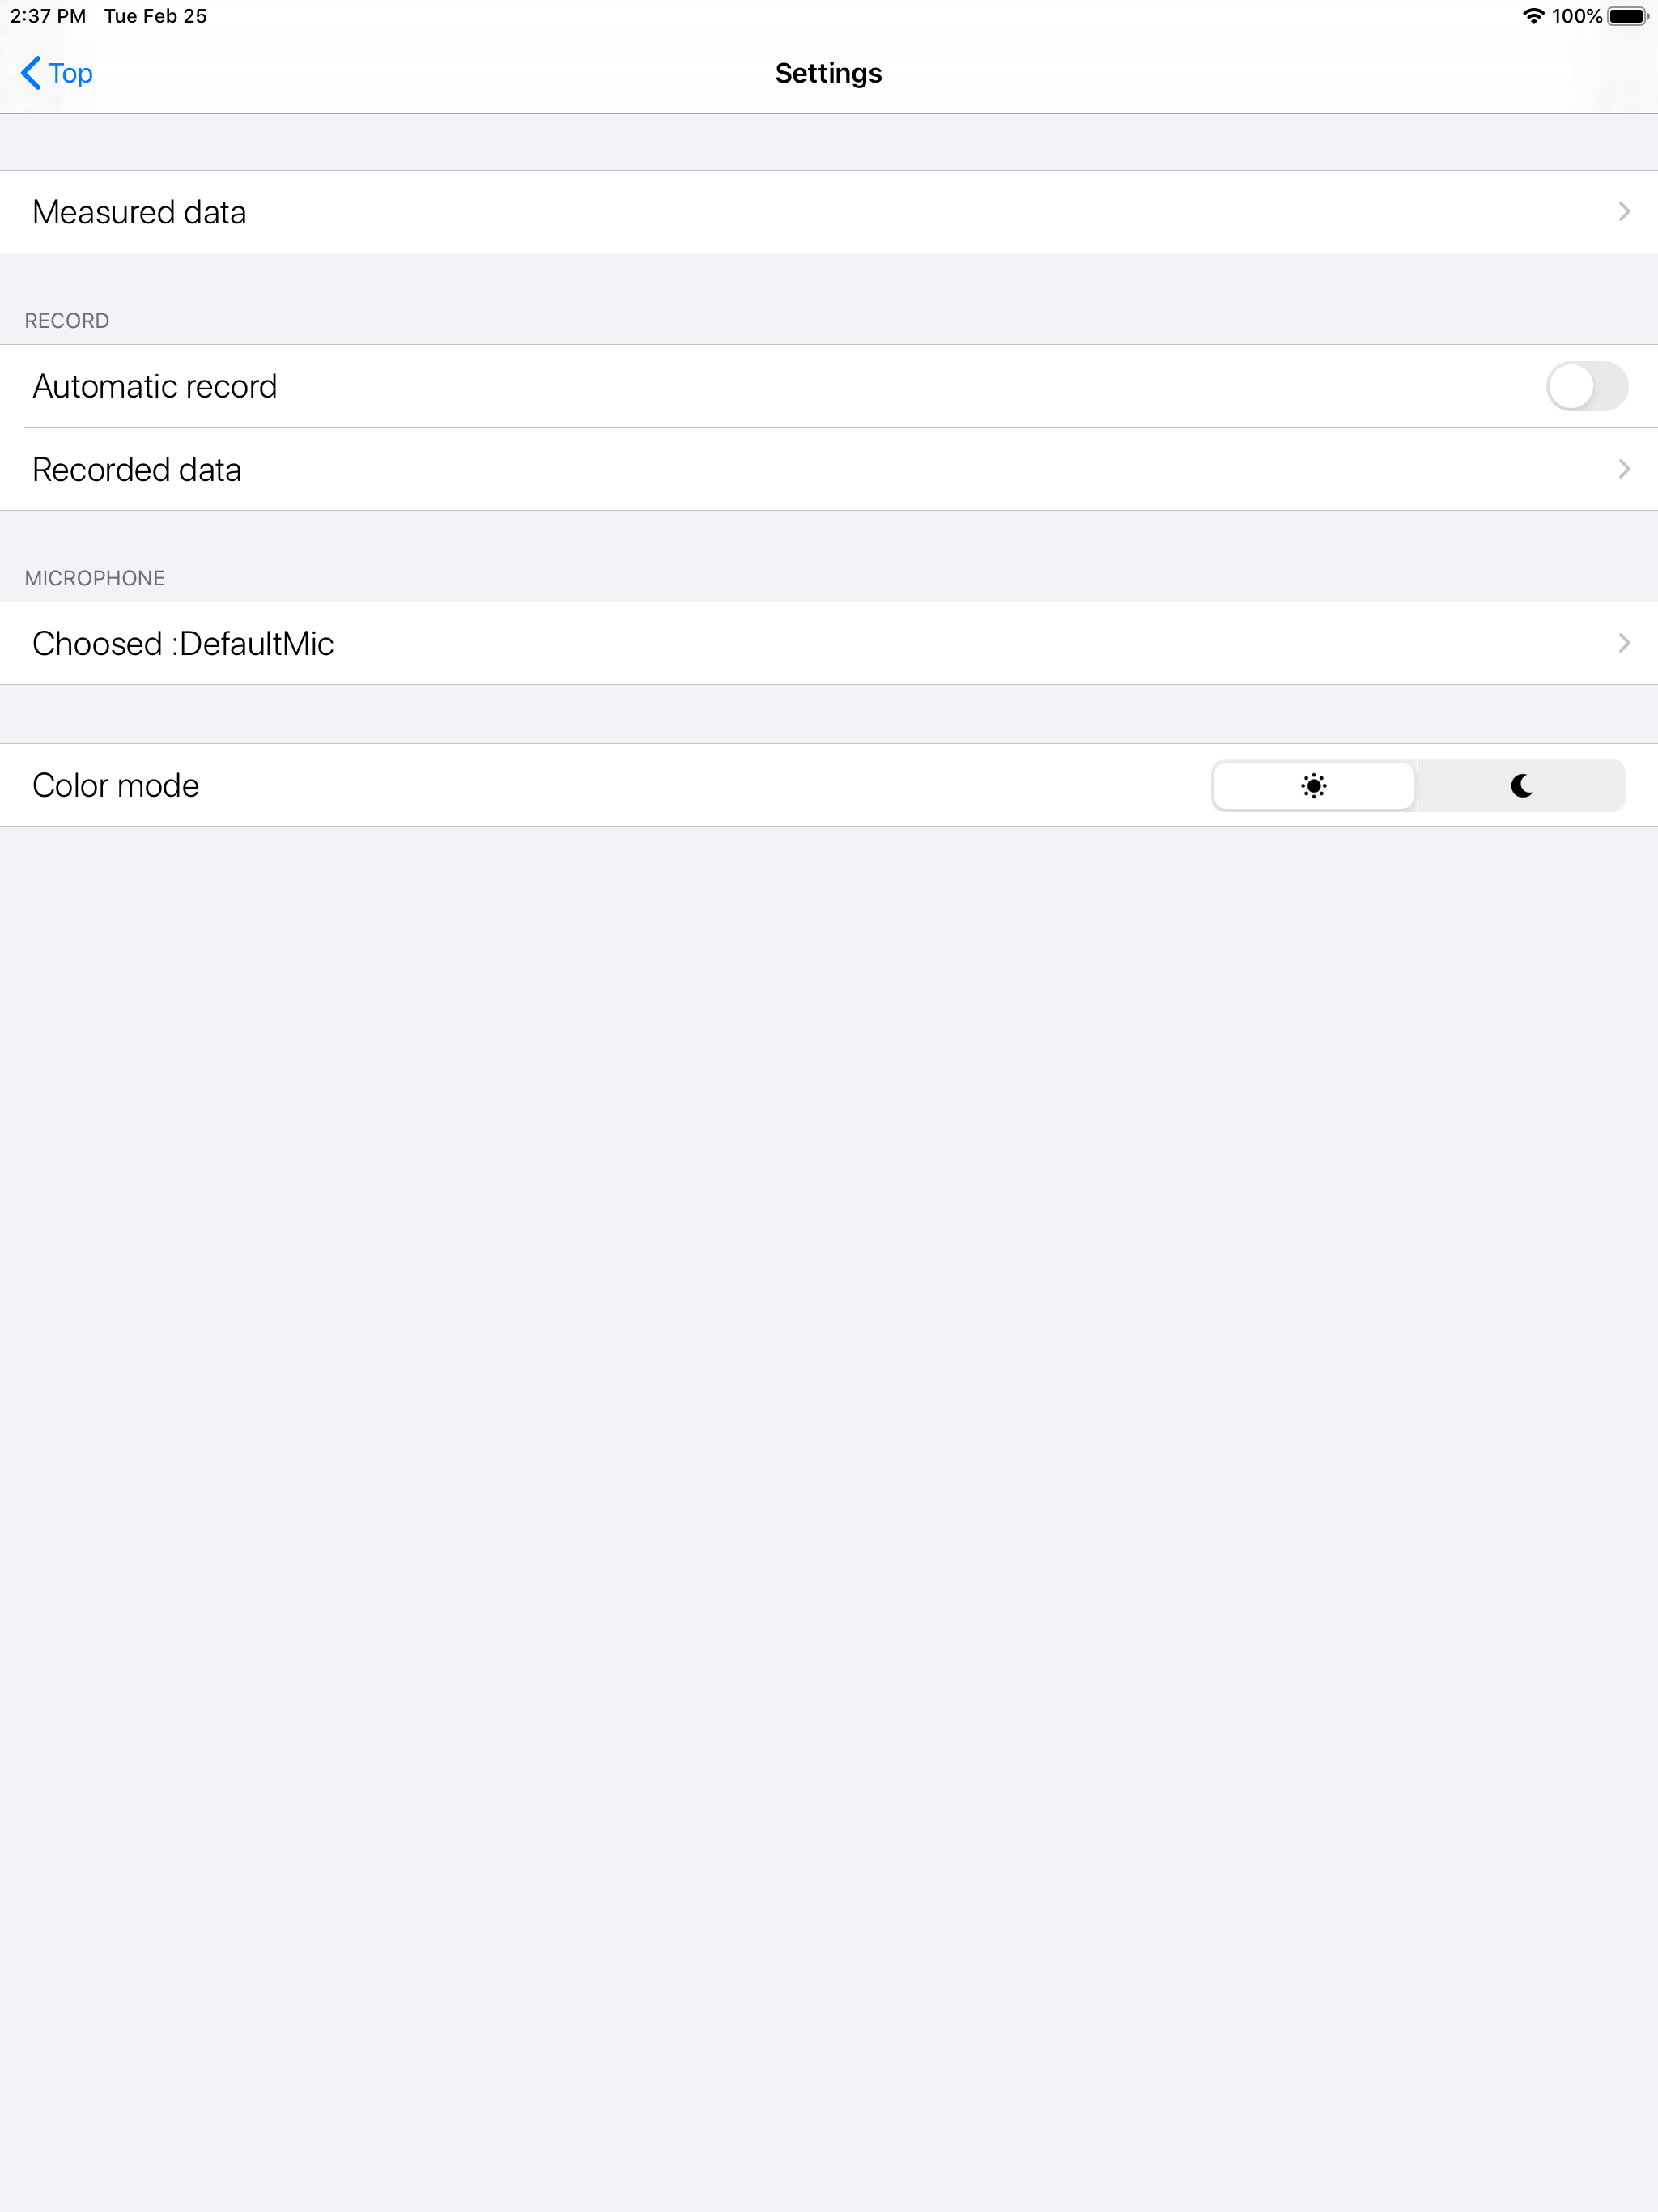Tap the Wi-Fi status icon
Image resolution: width=1658 pixels, height=2212 pixels.
tap(1532, 16)
